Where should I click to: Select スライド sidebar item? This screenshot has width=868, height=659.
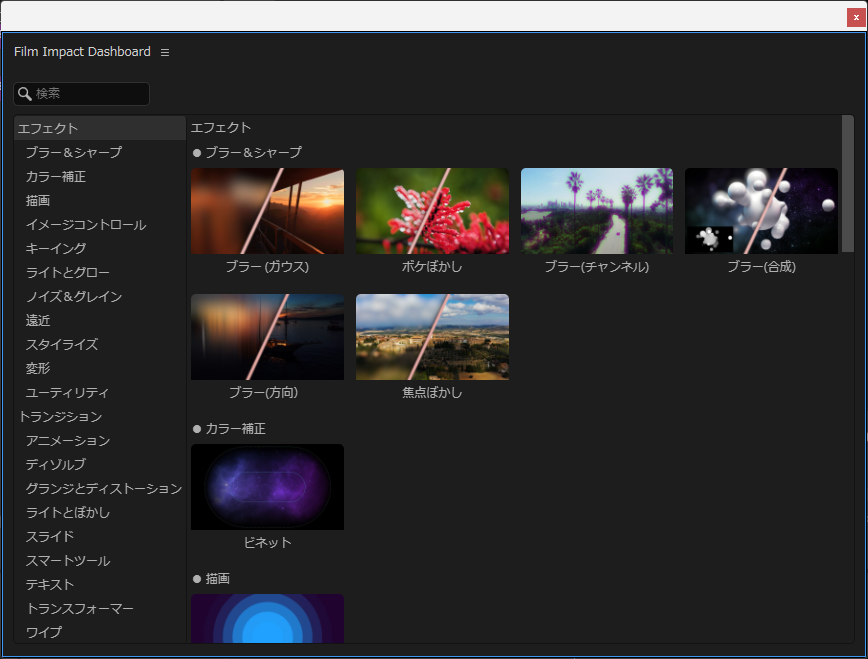click(x=50, y=537)
